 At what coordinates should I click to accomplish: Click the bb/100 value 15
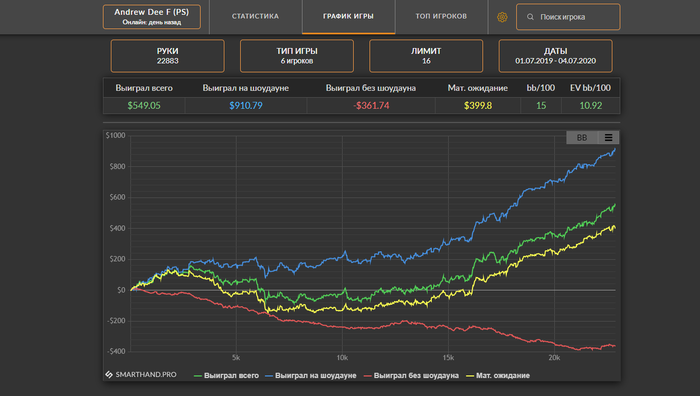(x=541, y=106)
